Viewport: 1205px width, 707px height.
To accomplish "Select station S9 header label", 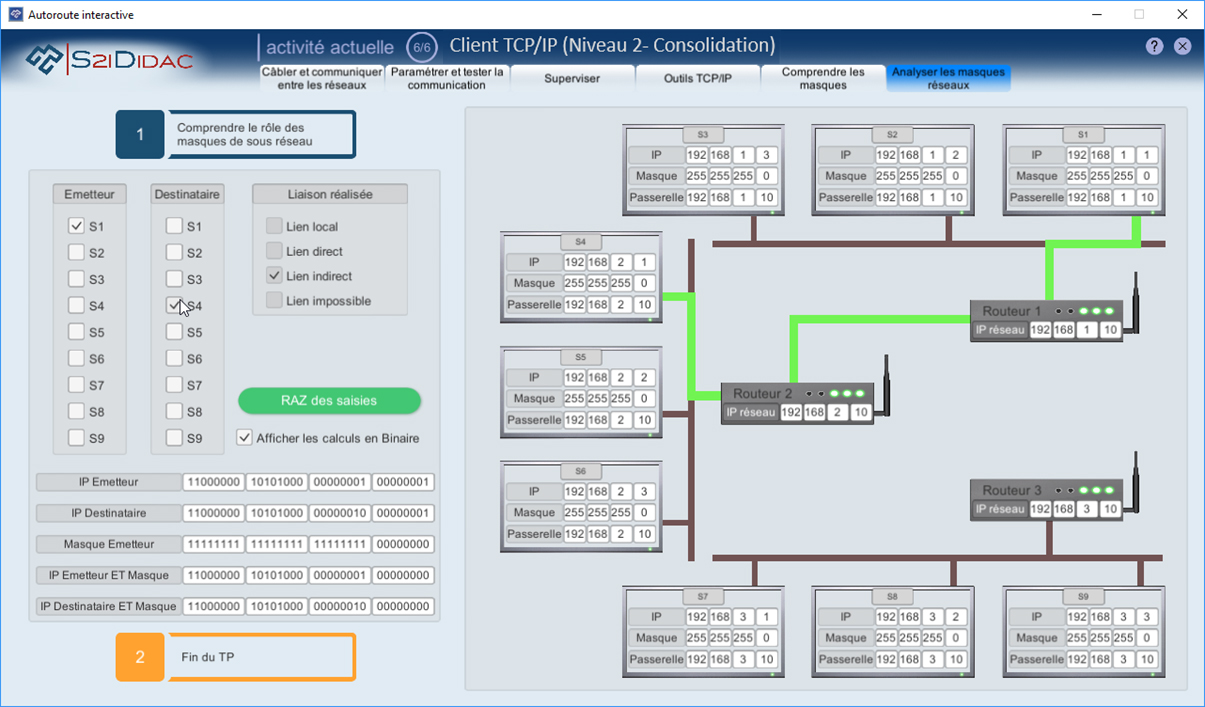I will click(1083, 596).
